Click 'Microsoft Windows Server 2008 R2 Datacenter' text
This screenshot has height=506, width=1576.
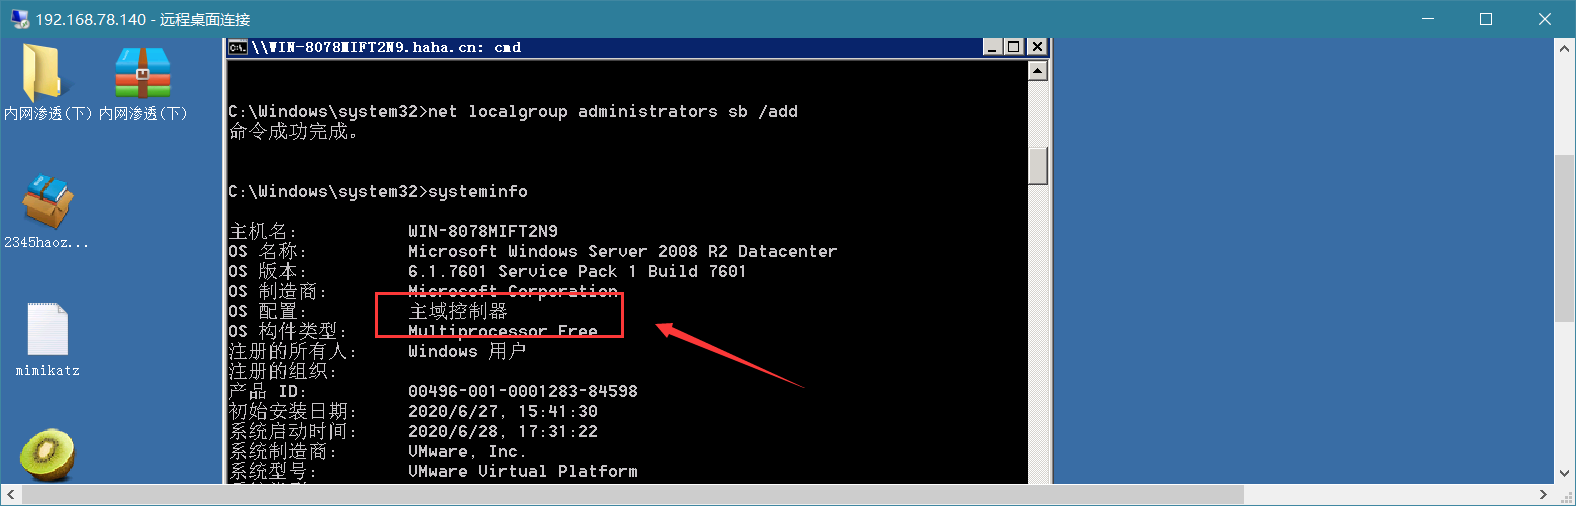[622, 251]
